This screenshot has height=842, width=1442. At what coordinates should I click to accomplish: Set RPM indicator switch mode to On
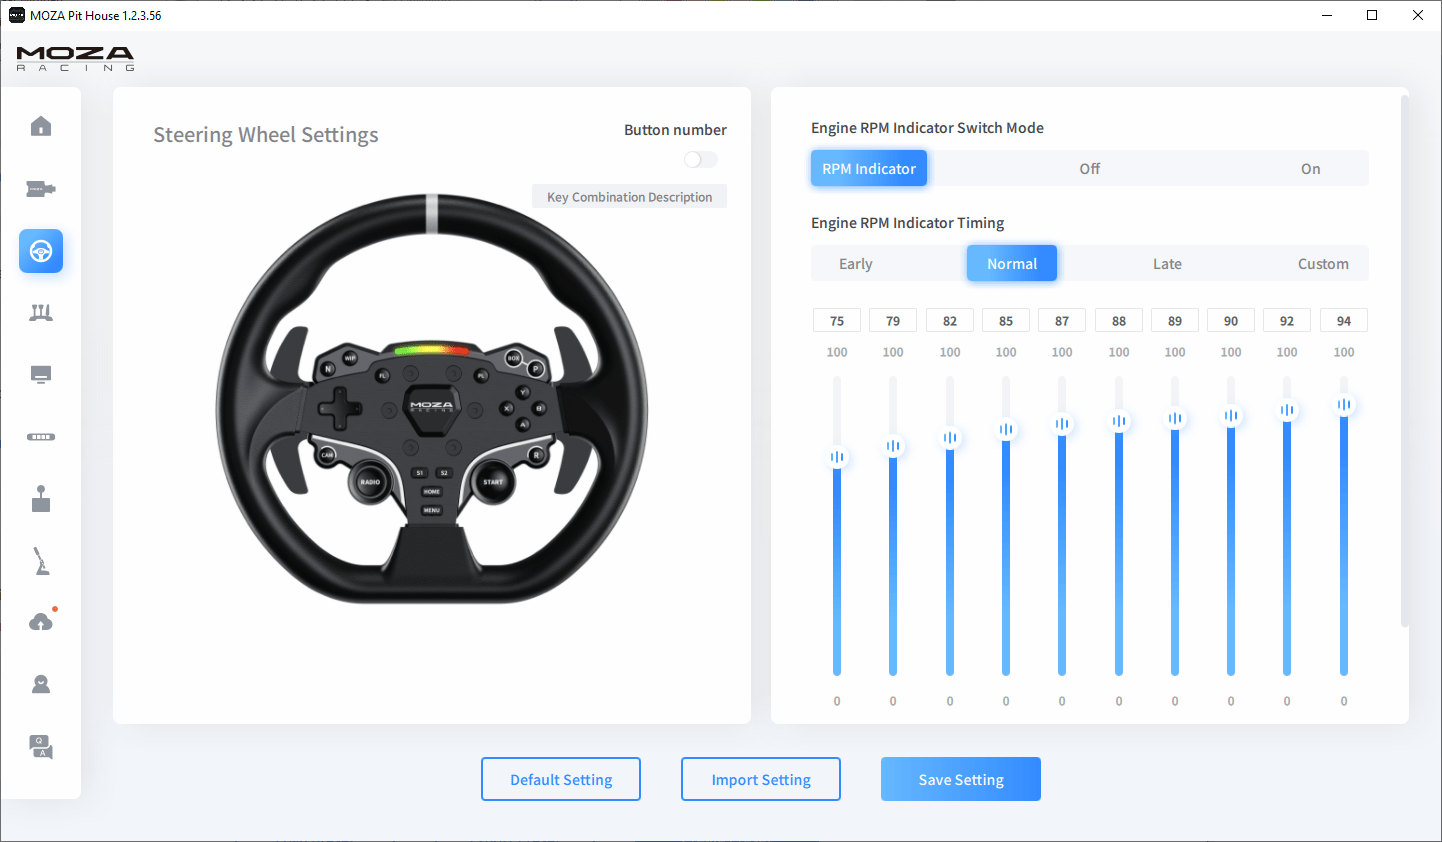[x=1310, y=169]
